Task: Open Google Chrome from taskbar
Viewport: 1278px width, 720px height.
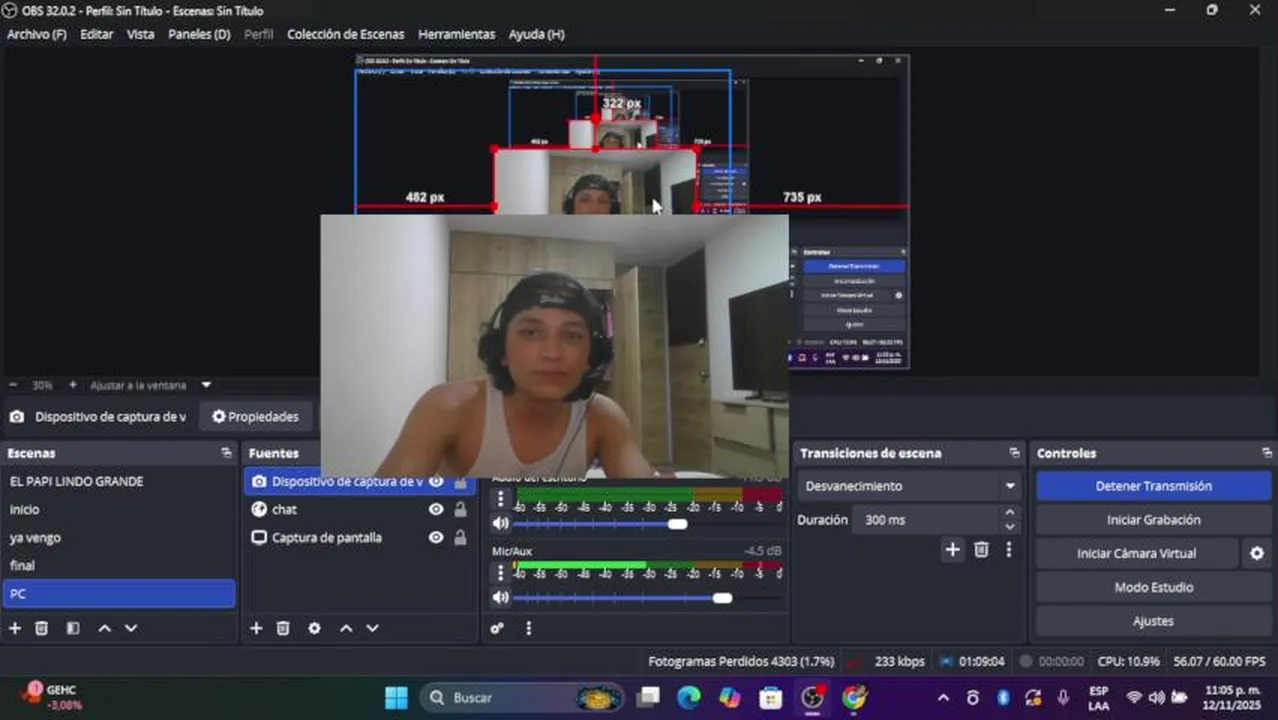Action: pyautogui.click(x=854, y=697)
